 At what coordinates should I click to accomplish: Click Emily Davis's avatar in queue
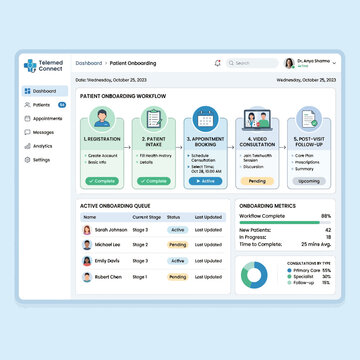87,261
